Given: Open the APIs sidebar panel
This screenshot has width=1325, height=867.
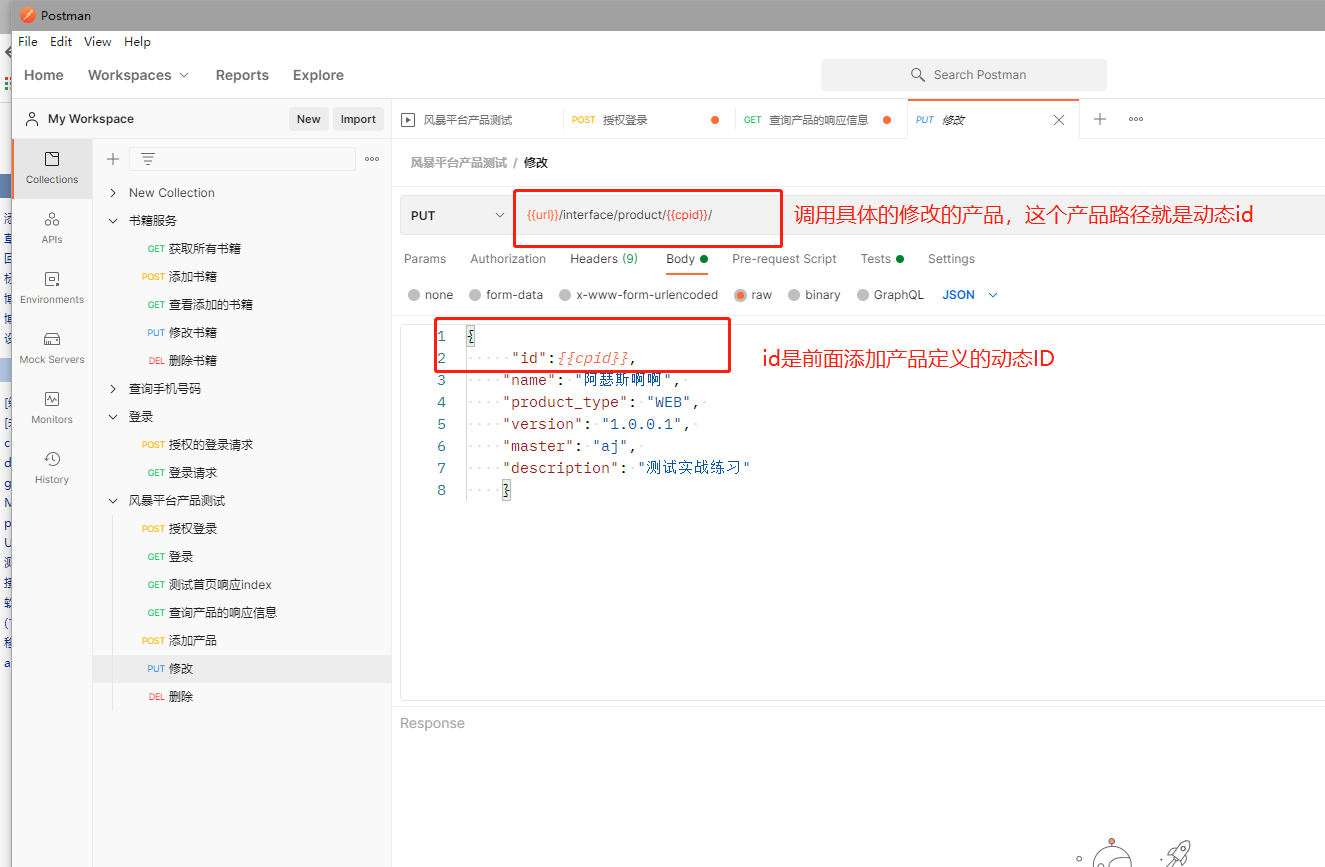Looking at the screenshot, I should pos(52,228).
